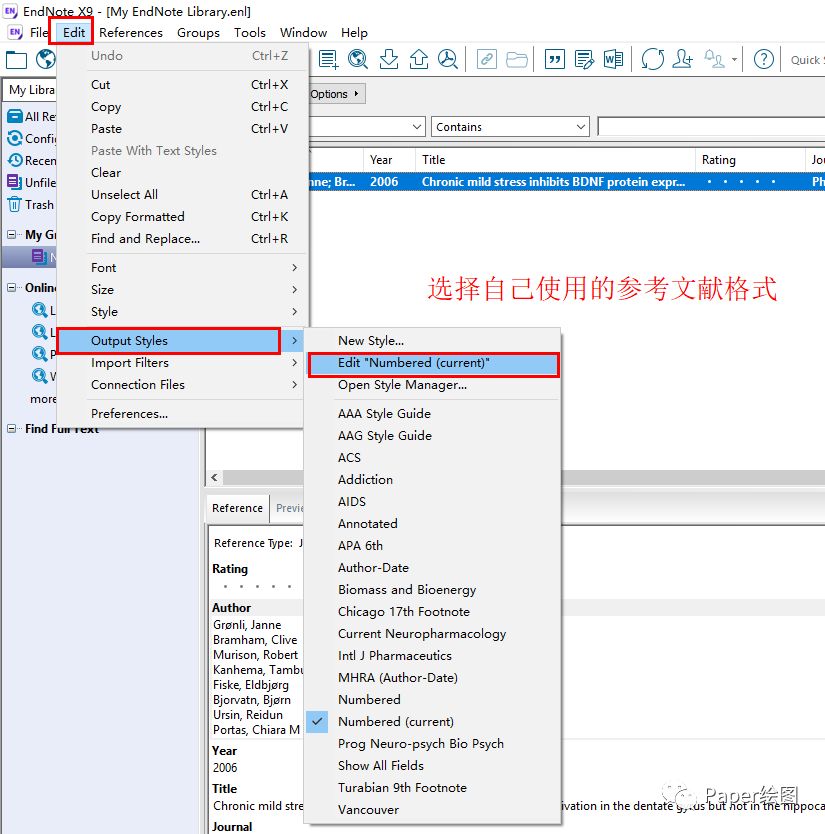Click the Help question mark icon
825x834 pixels.
[764, 59]
